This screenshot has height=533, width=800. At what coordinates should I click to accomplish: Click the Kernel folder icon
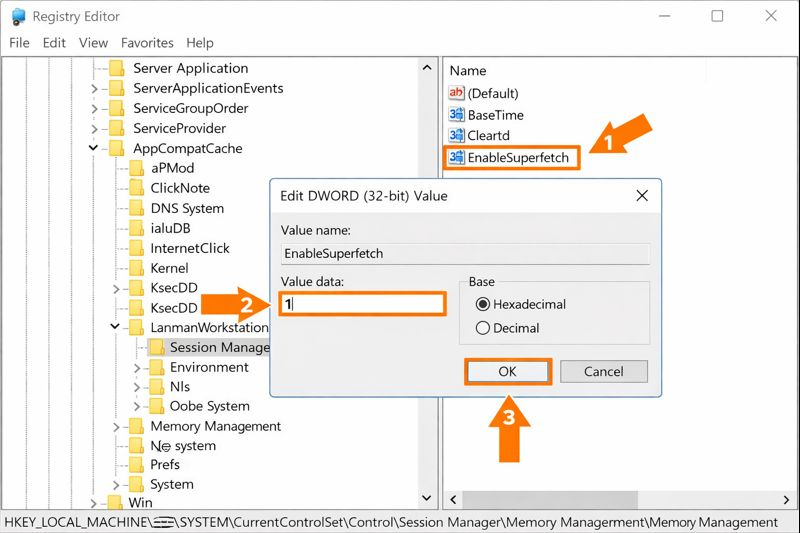pos(136,268)
